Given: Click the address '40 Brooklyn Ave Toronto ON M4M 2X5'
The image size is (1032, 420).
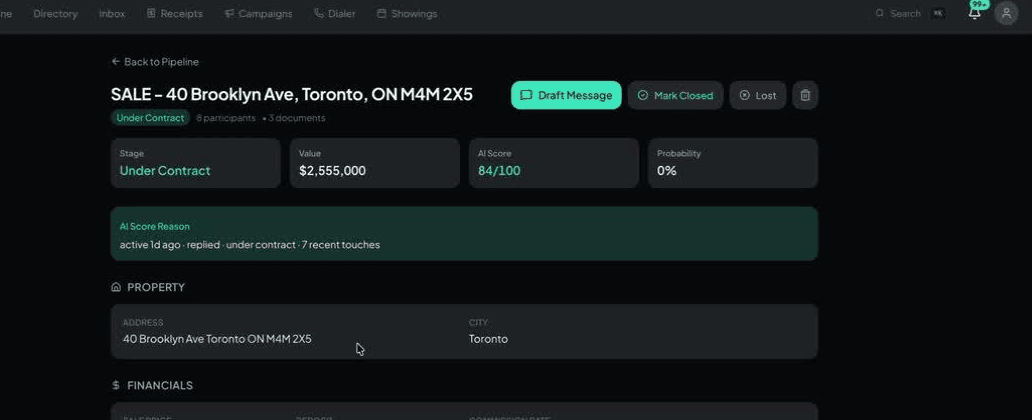Looking at the screenshot, I should pyautogui.click(x=217, y=339).
